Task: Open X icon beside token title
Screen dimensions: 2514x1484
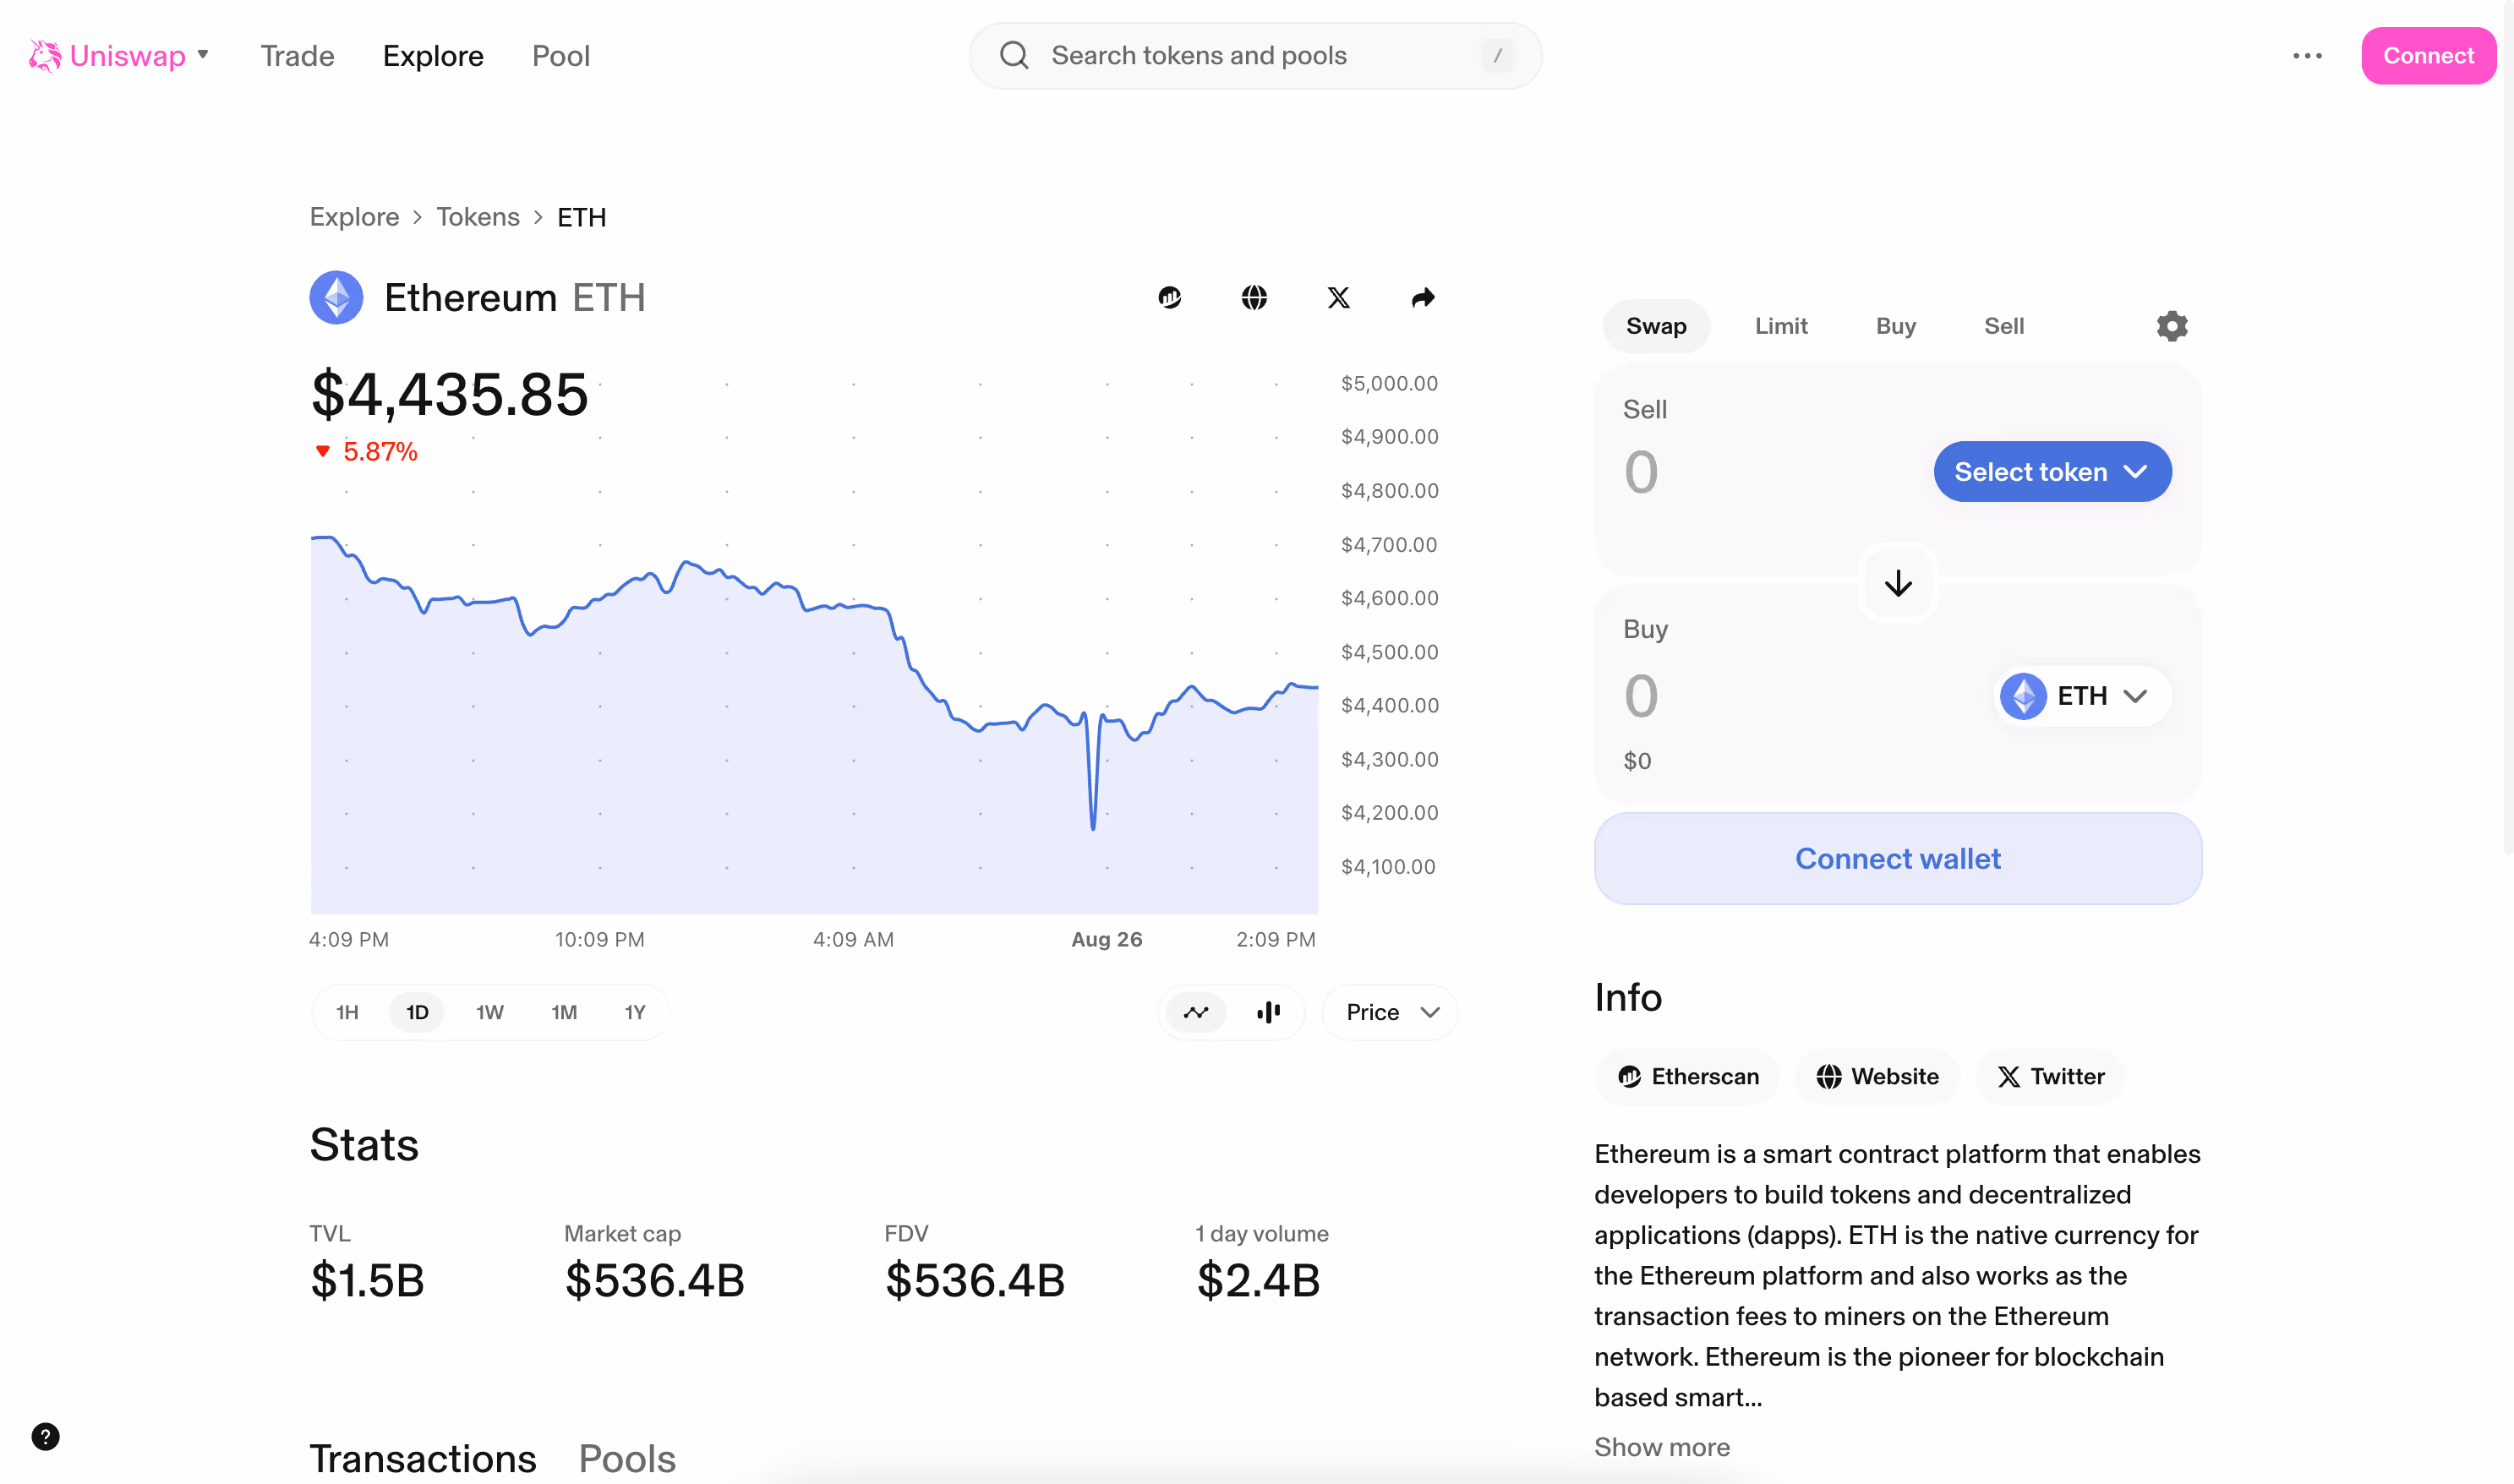Action: coord(1339,298)
